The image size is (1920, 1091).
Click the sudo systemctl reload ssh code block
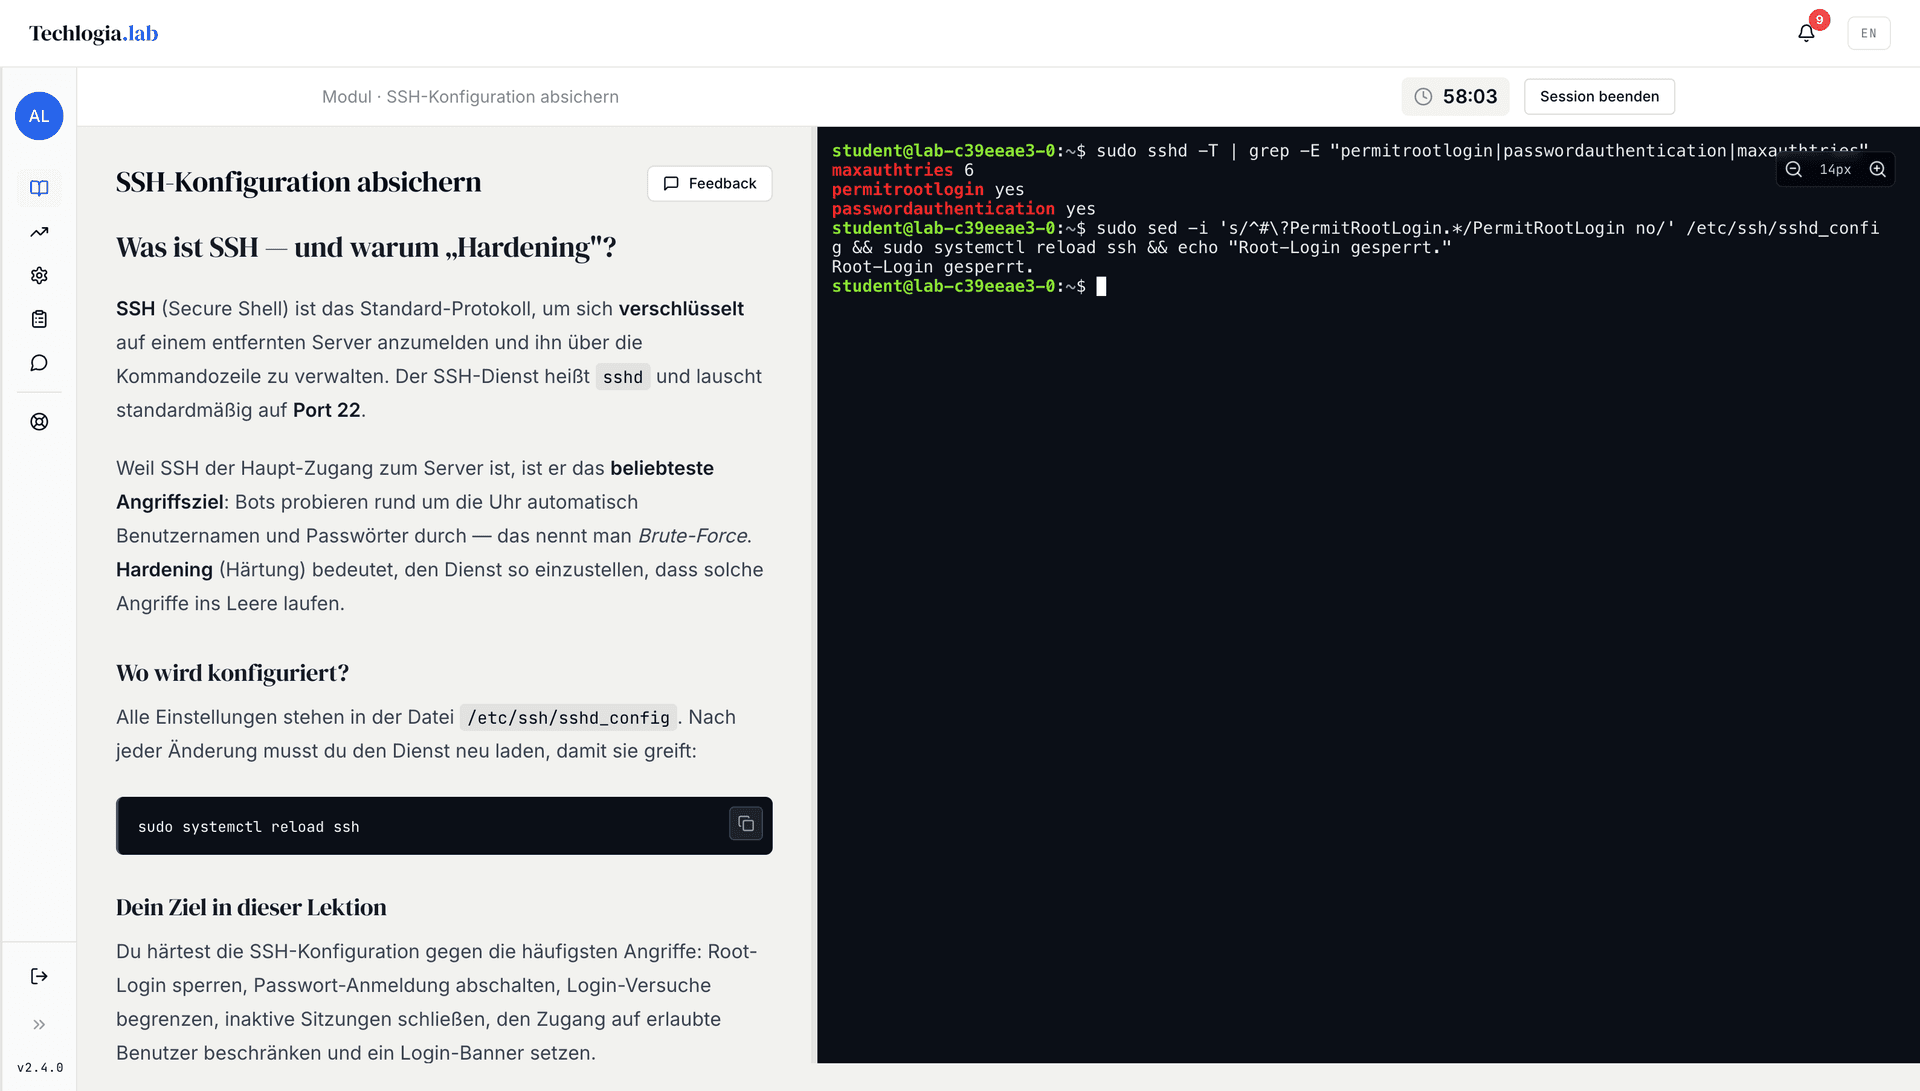pos(444,826)
